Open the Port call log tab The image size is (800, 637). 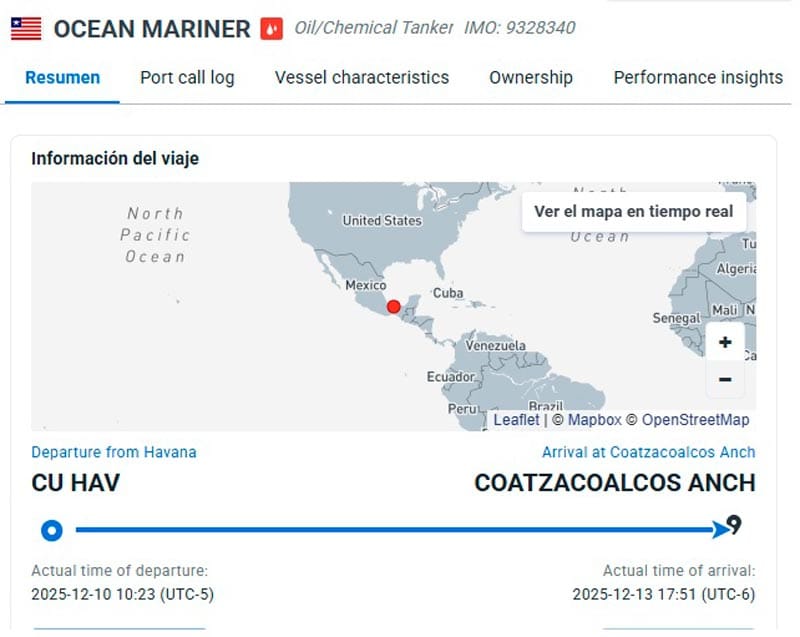[187, 77]
